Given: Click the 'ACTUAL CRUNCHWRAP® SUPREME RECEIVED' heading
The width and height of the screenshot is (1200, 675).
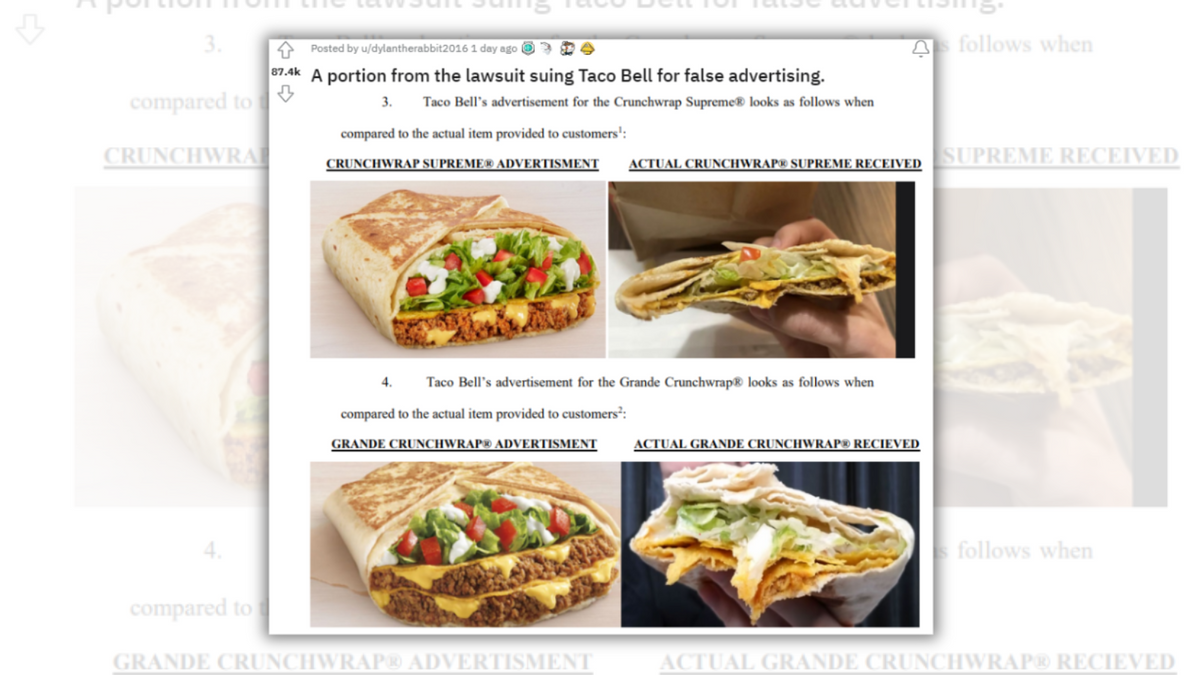Looking at the screenshot, I should (775, 164).
